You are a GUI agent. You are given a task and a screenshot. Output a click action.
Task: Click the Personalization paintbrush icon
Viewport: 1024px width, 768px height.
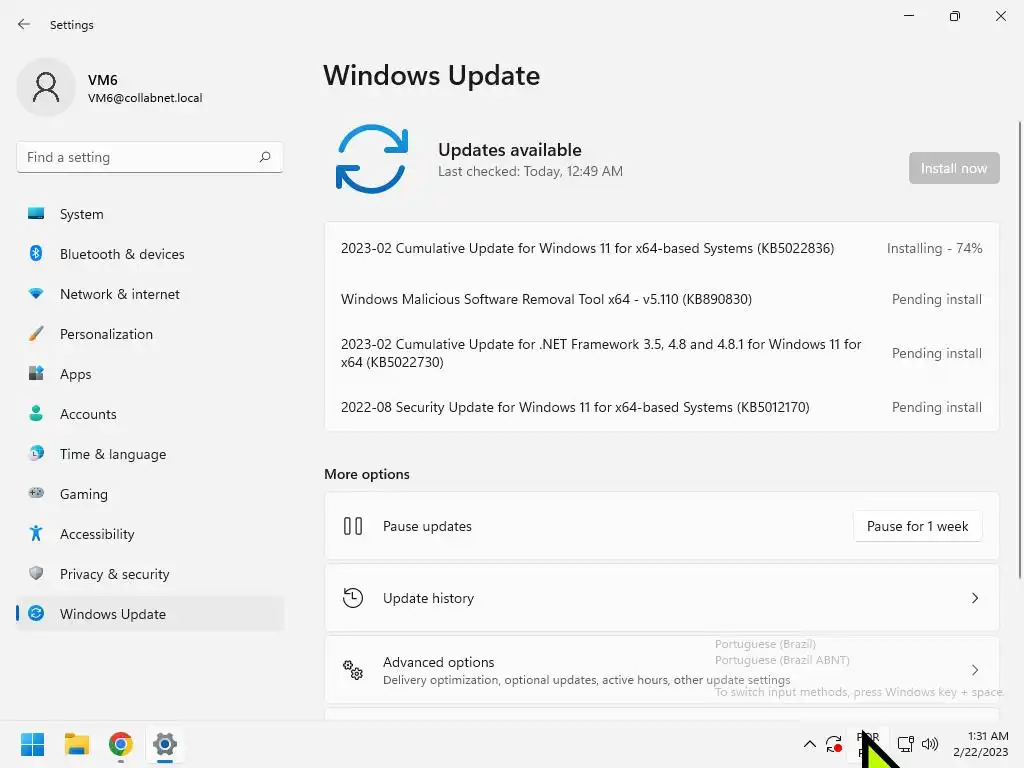[36, 334]
